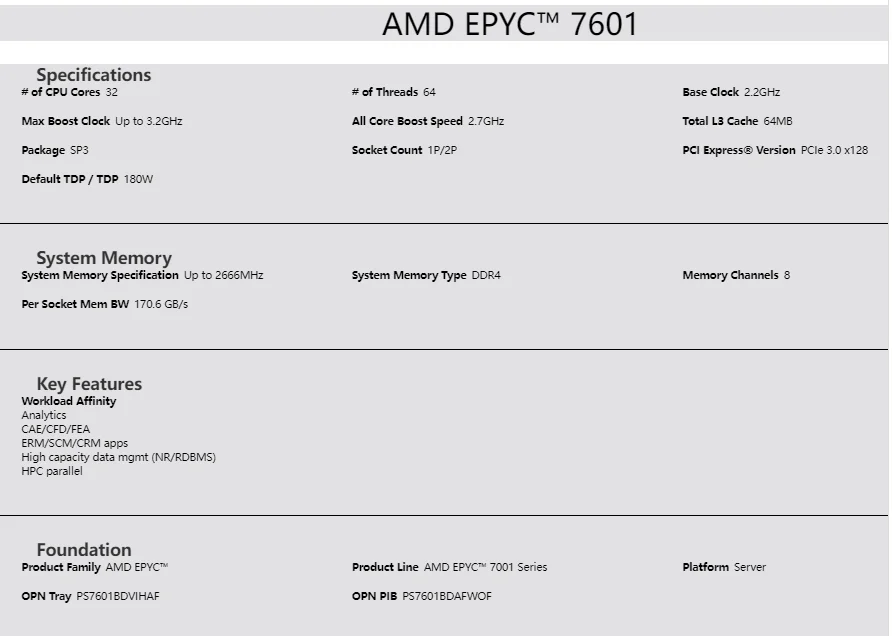Select the Memory Channels label
This screenshot has width=892, height=636.
[730, 275]
